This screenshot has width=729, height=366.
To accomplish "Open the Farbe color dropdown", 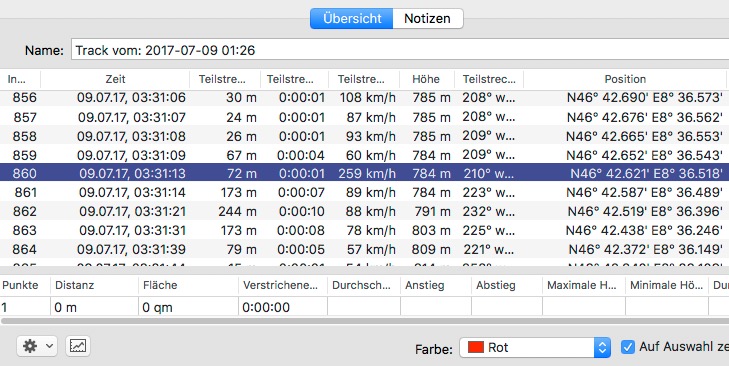I will [535, 347].
